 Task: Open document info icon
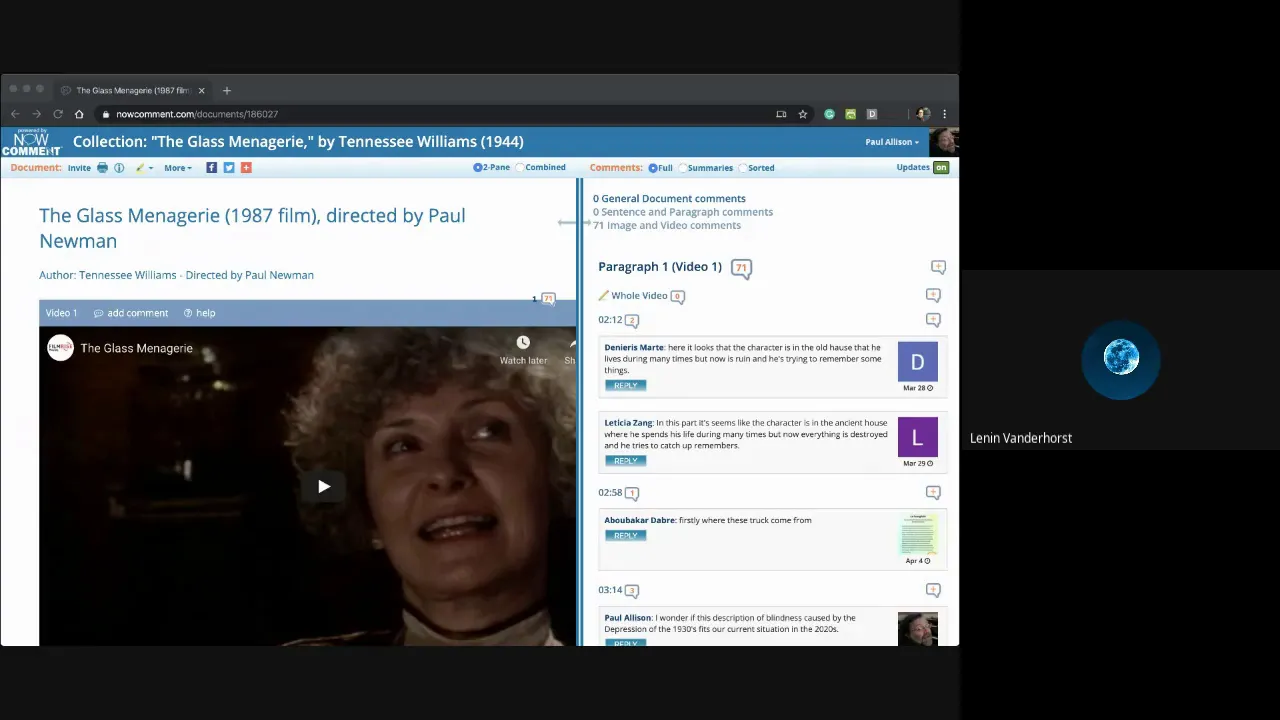119,168
